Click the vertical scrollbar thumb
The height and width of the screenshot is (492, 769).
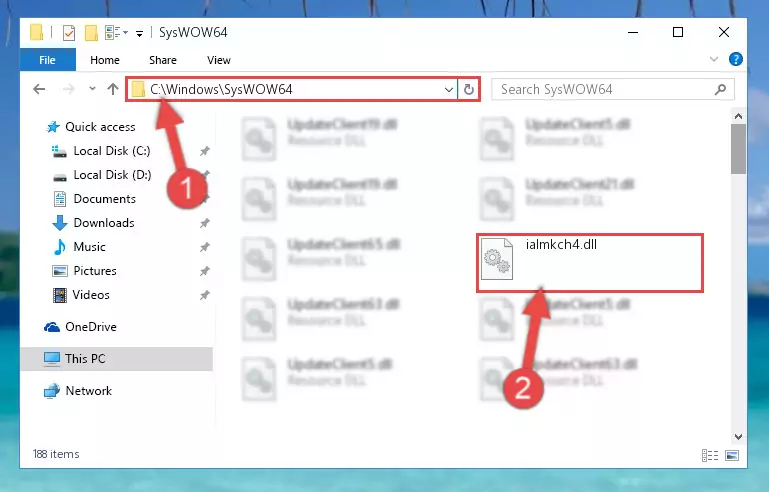pos(738,149)
